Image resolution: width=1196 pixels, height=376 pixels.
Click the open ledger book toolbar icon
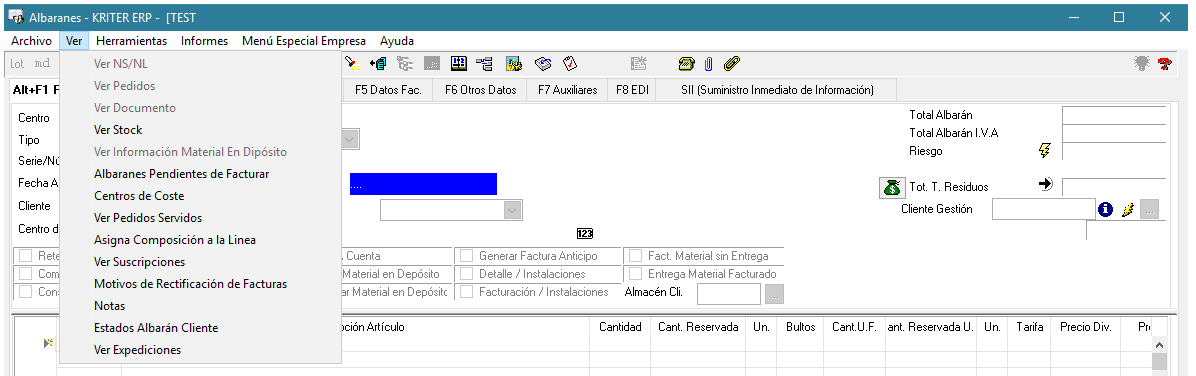[458, 63]
